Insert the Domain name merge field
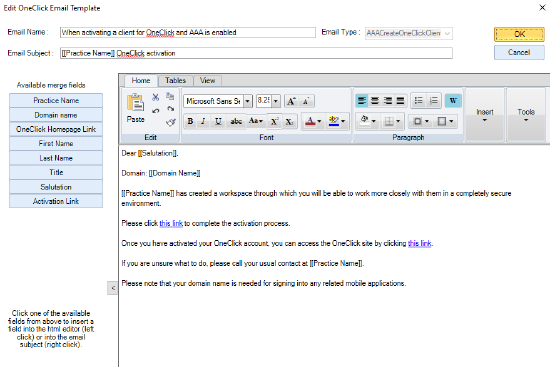The image size is (550, 367). (x=56, y=115)
